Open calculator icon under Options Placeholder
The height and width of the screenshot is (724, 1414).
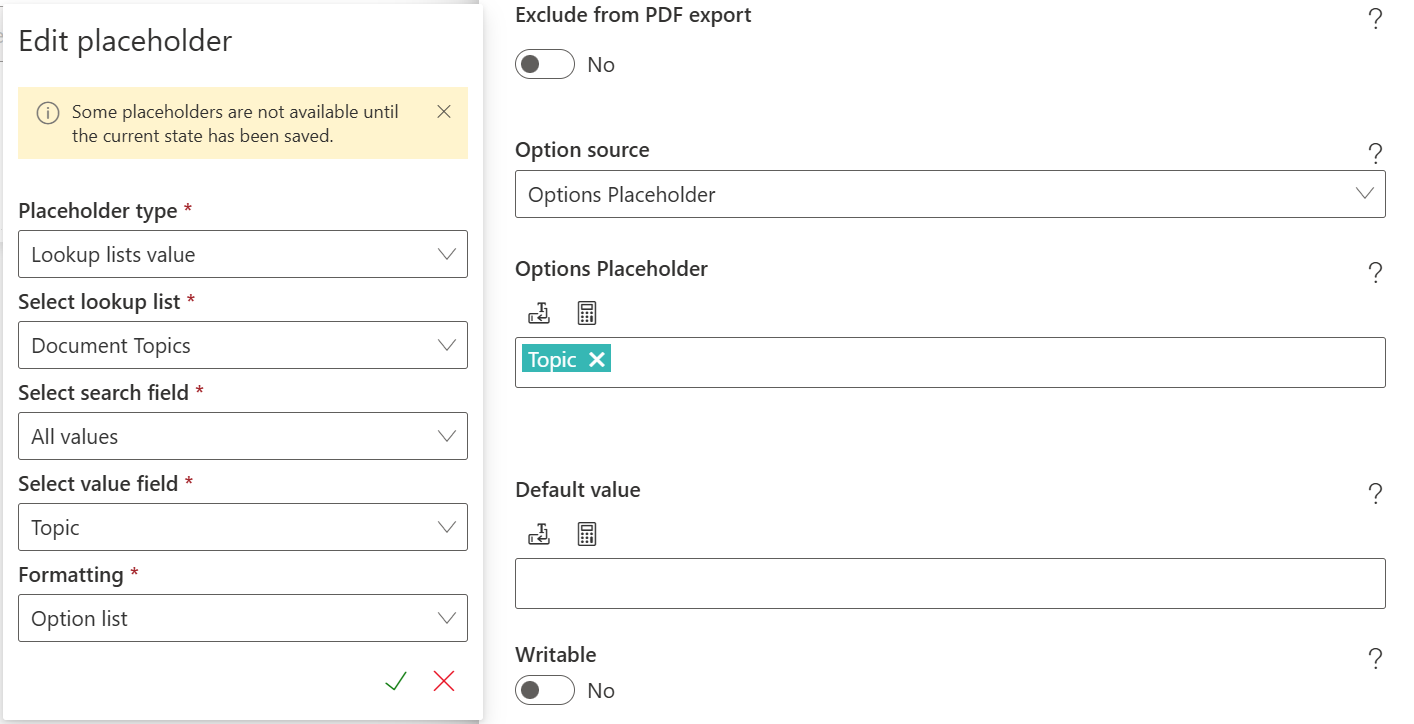[587, 314]
